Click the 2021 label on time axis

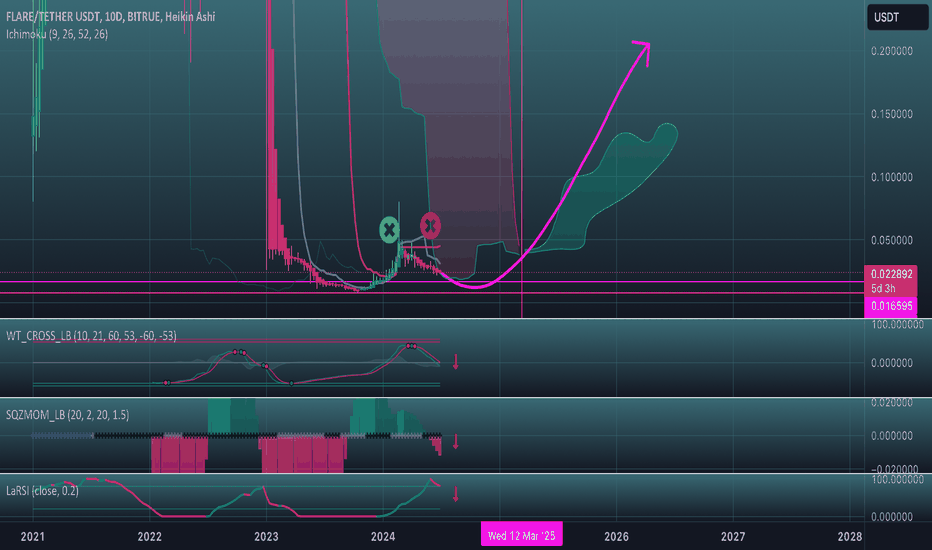[32, 536]
